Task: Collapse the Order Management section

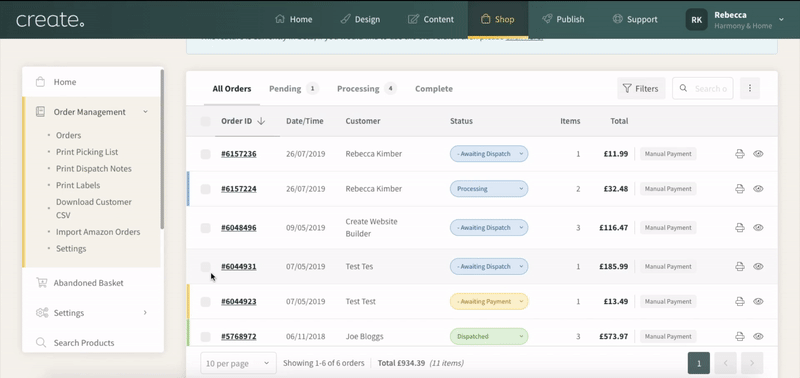Action: 145,112
